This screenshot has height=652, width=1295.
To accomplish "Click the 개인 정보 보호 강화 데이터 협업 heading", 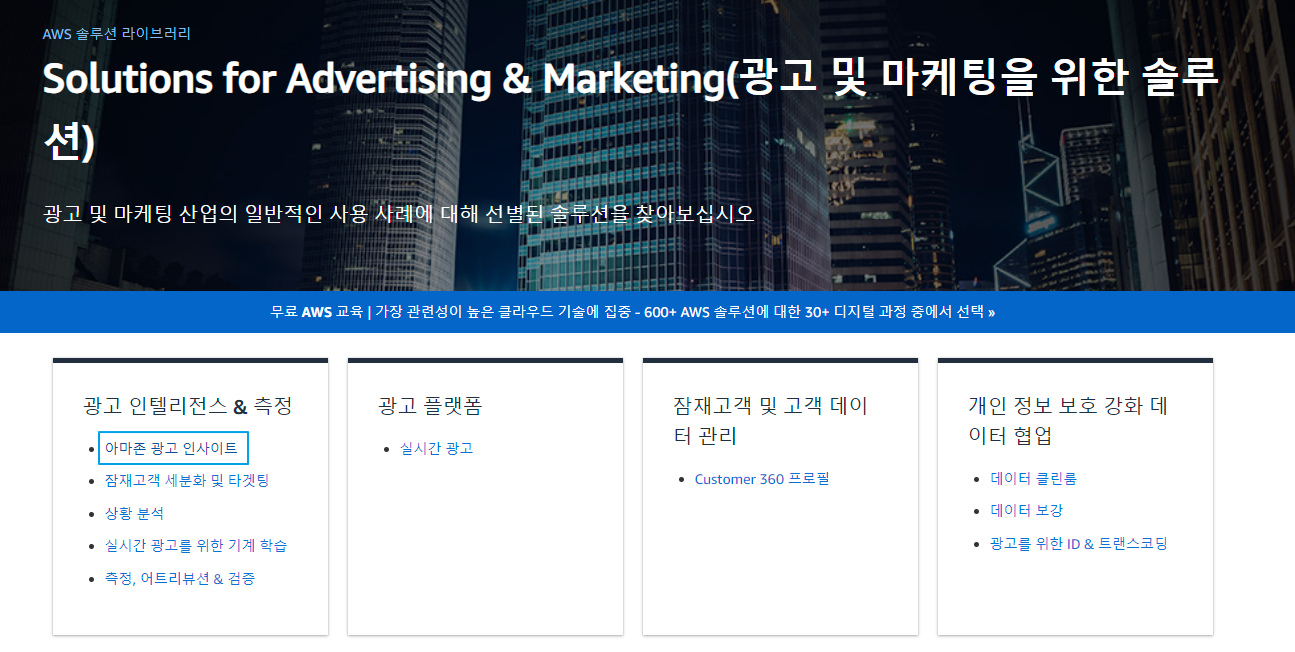I will tap(1068, 421).
